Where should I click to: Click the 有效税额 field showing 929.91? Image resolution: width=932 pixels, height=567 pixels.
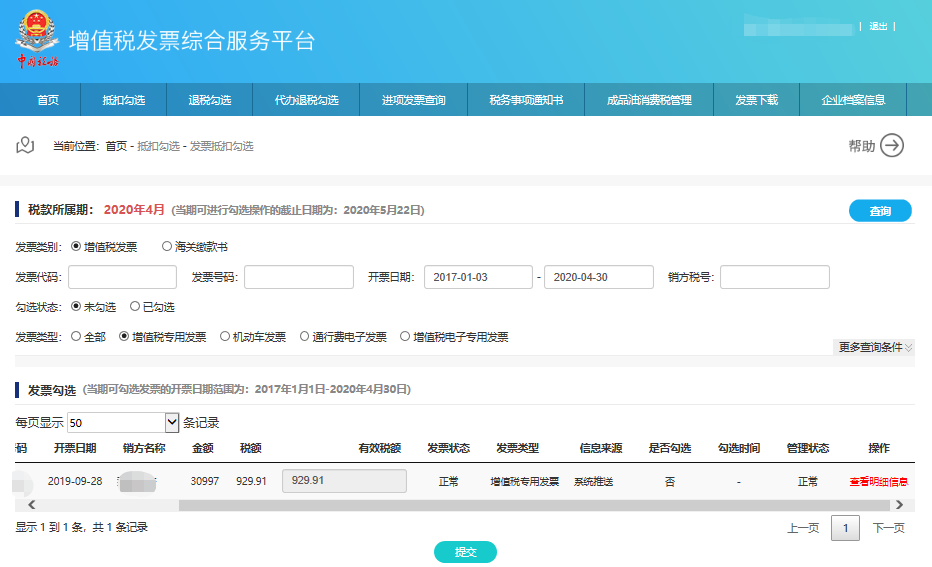345,481
